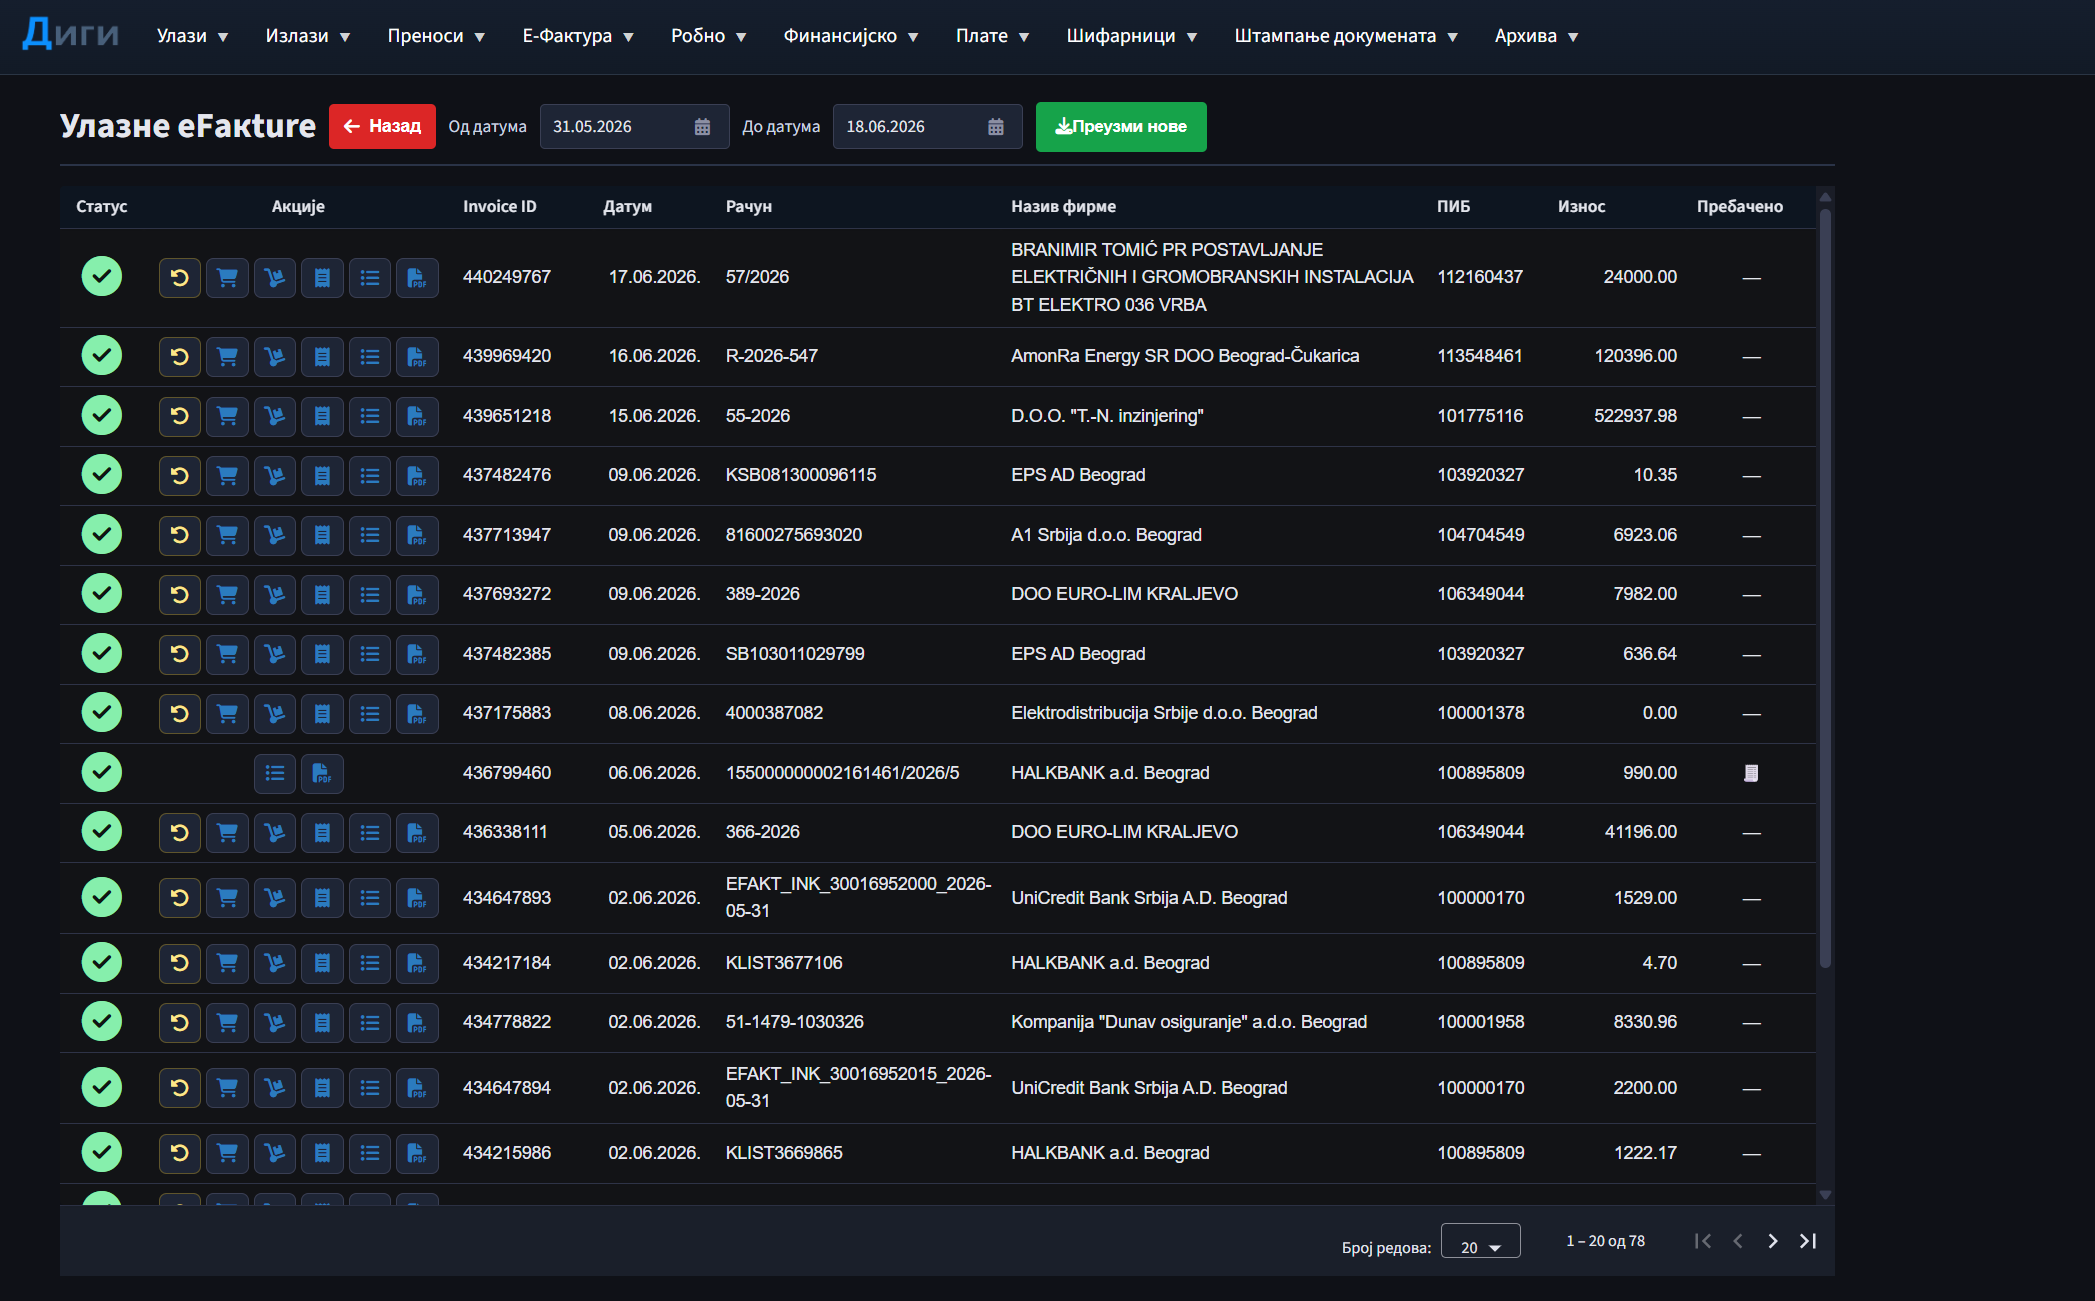Click the receipt icon for invoice 434647893
The image size is (2095, 1301).
(322, 898)
